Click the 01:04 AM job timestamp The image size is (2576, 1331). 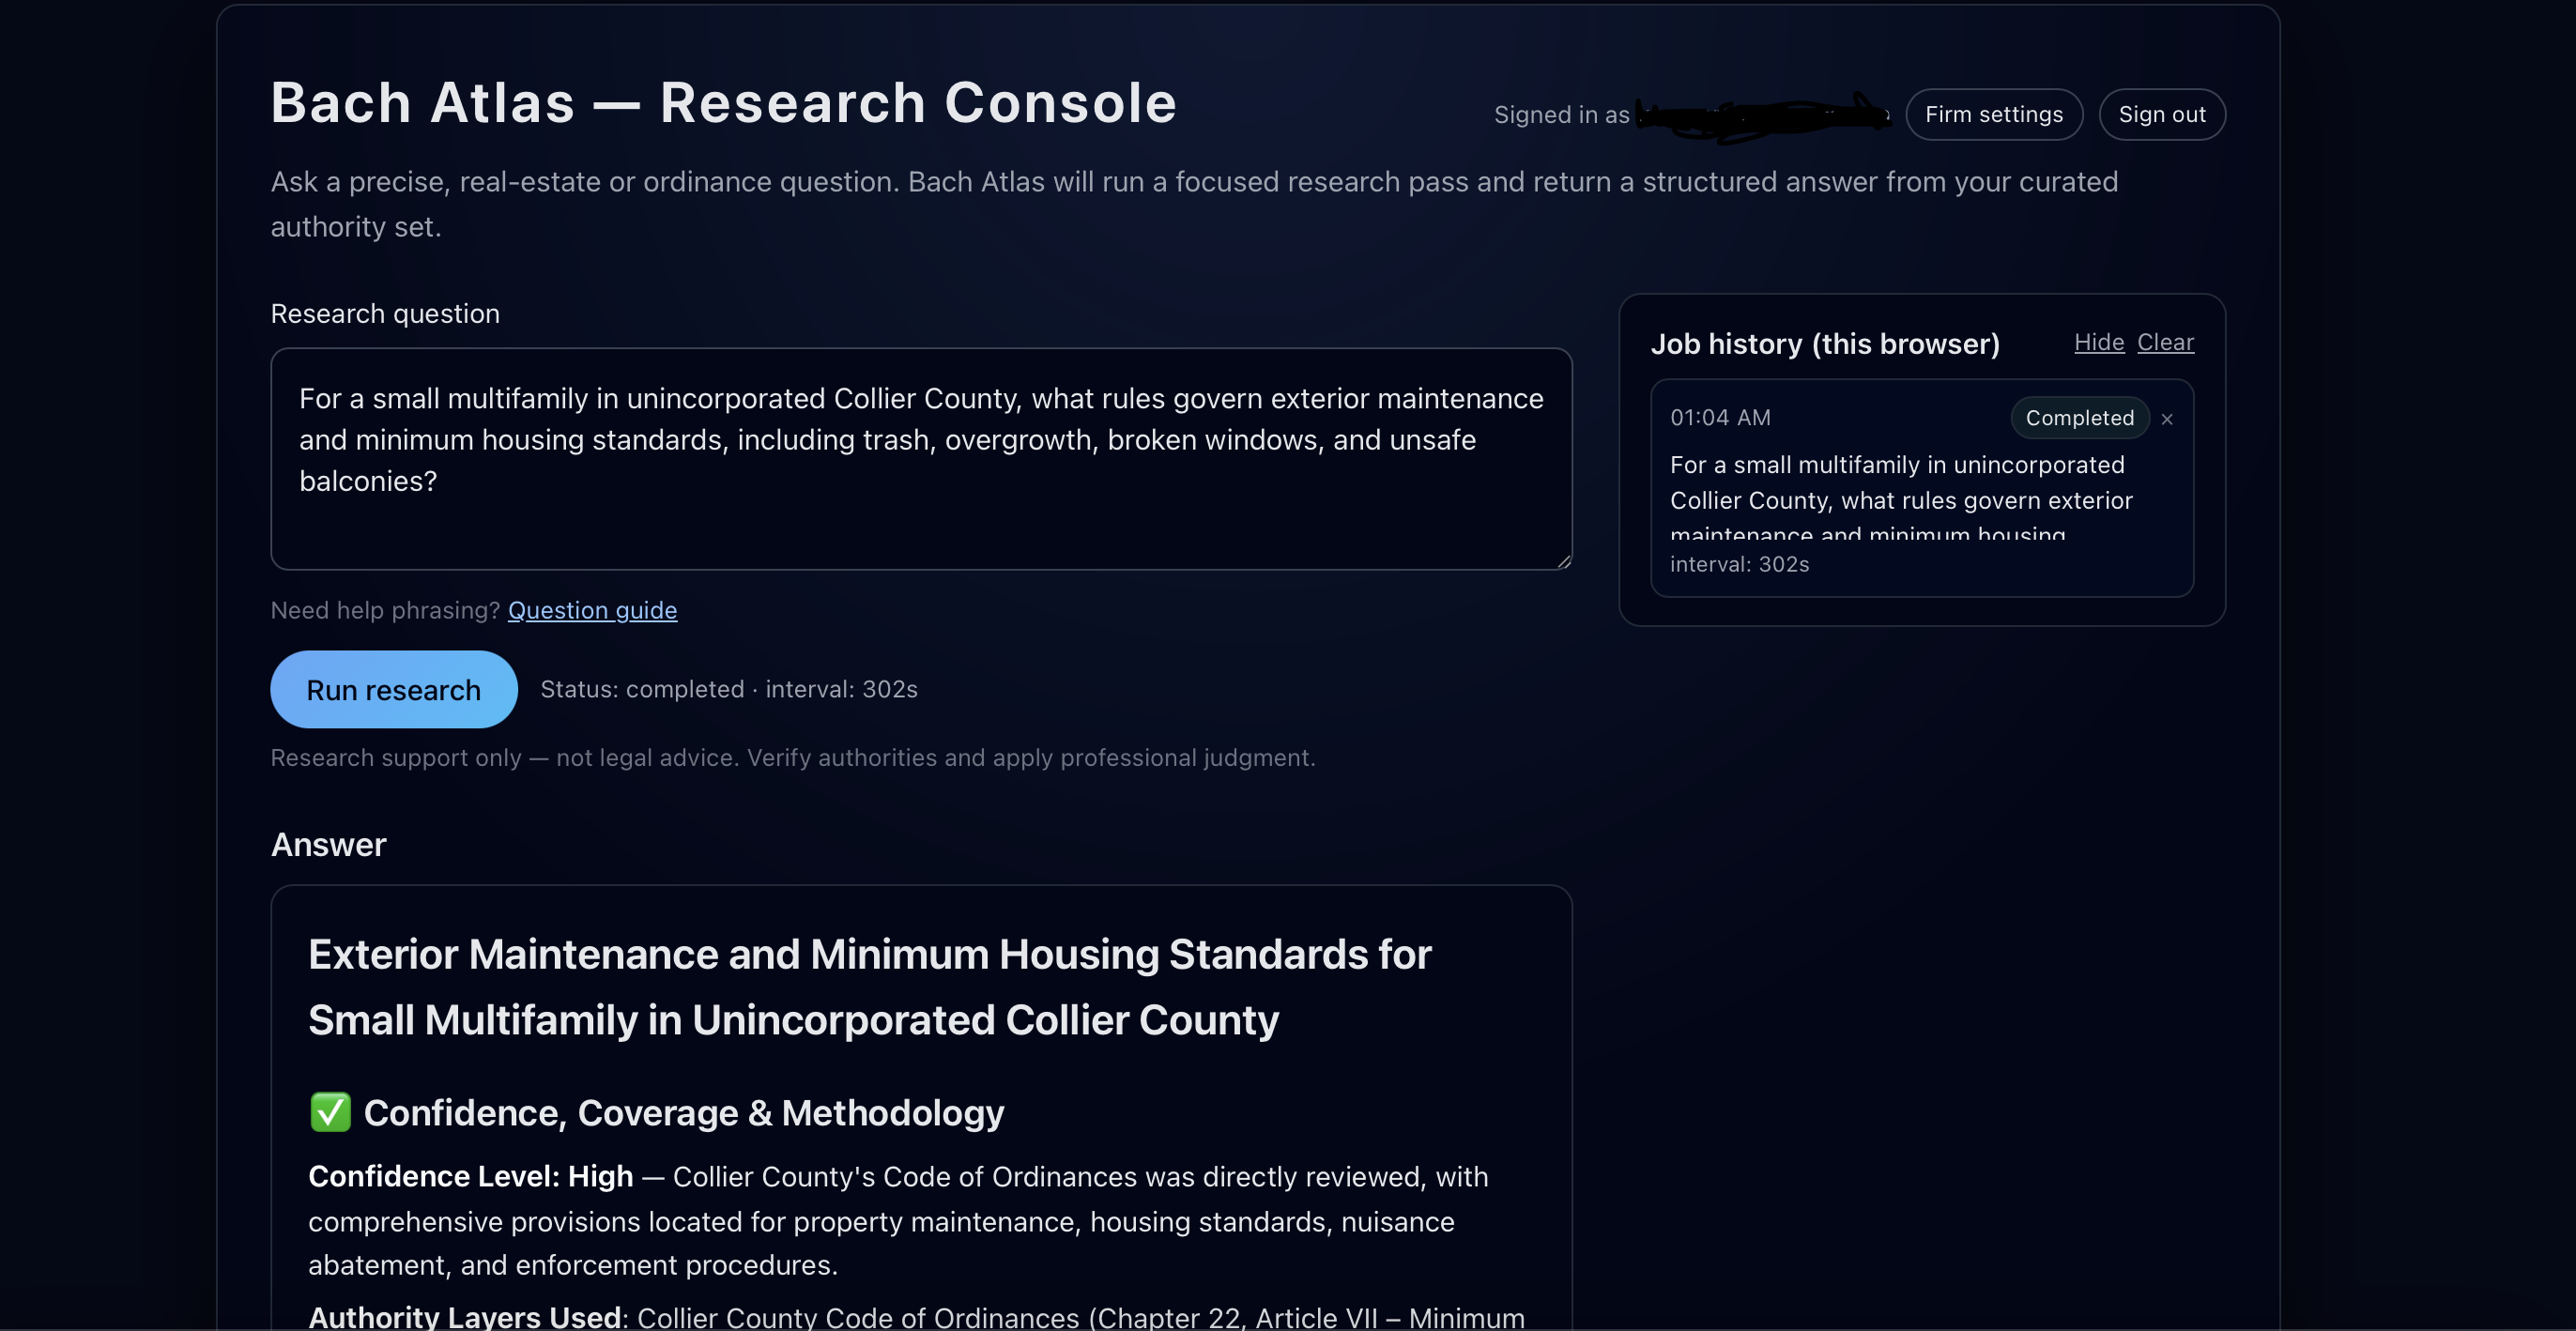click(1720, 418)
